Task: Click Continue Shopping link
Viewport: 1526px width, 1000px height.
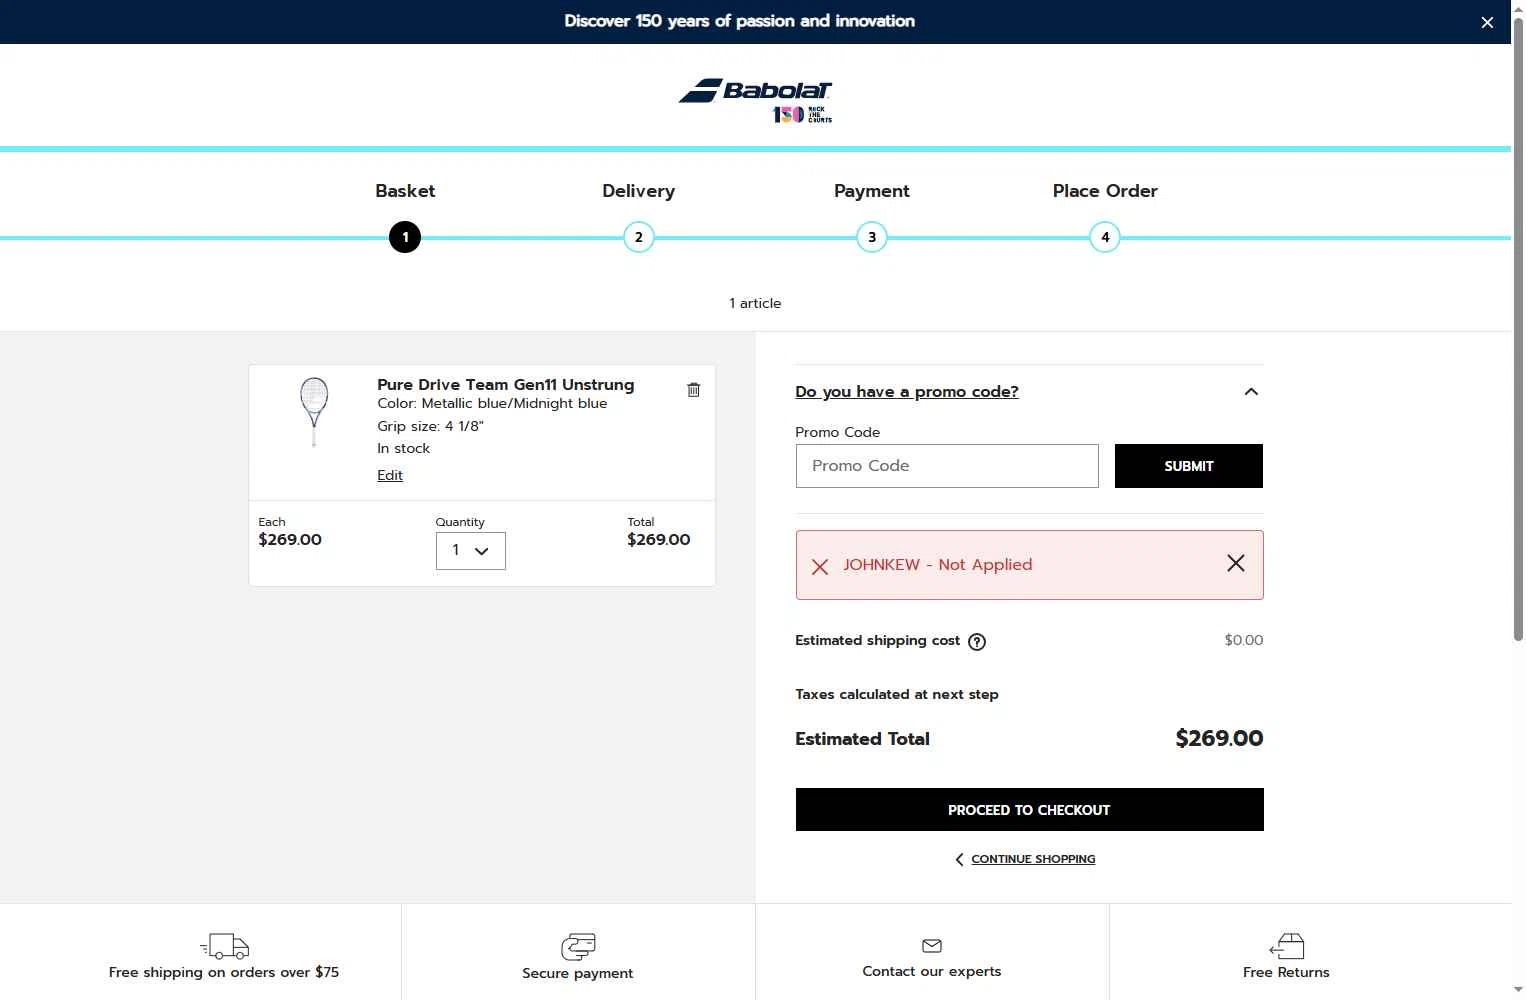Action: point(1033,859)
